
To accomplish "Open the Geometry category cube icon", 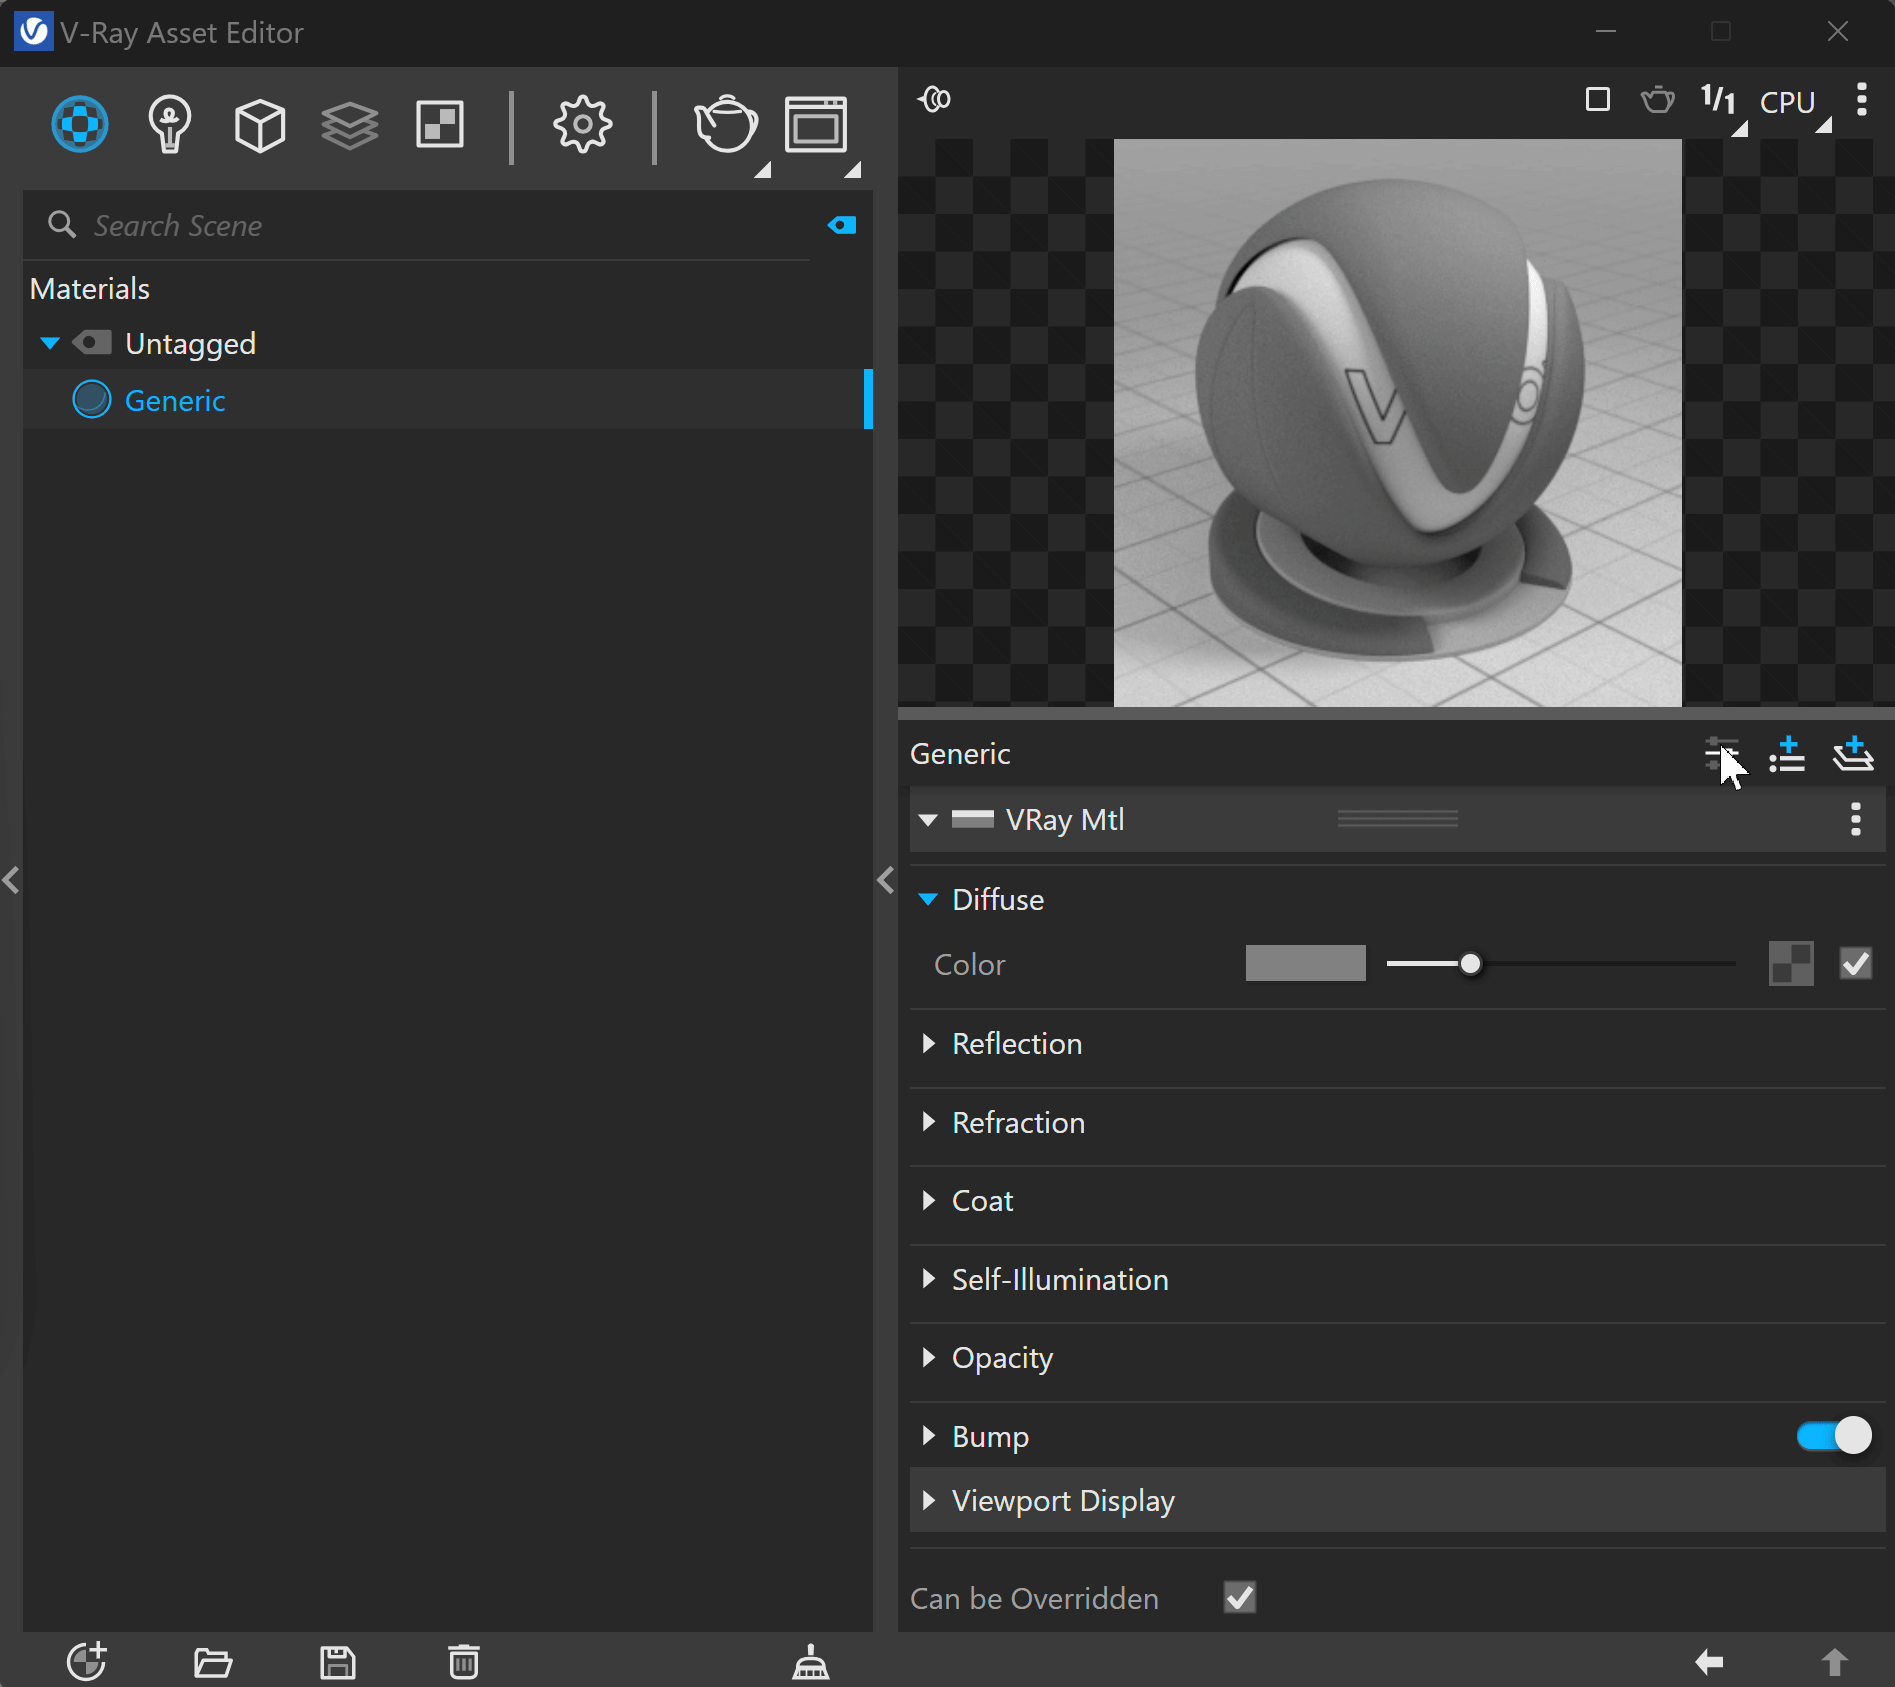I will (x=260, y=125).
